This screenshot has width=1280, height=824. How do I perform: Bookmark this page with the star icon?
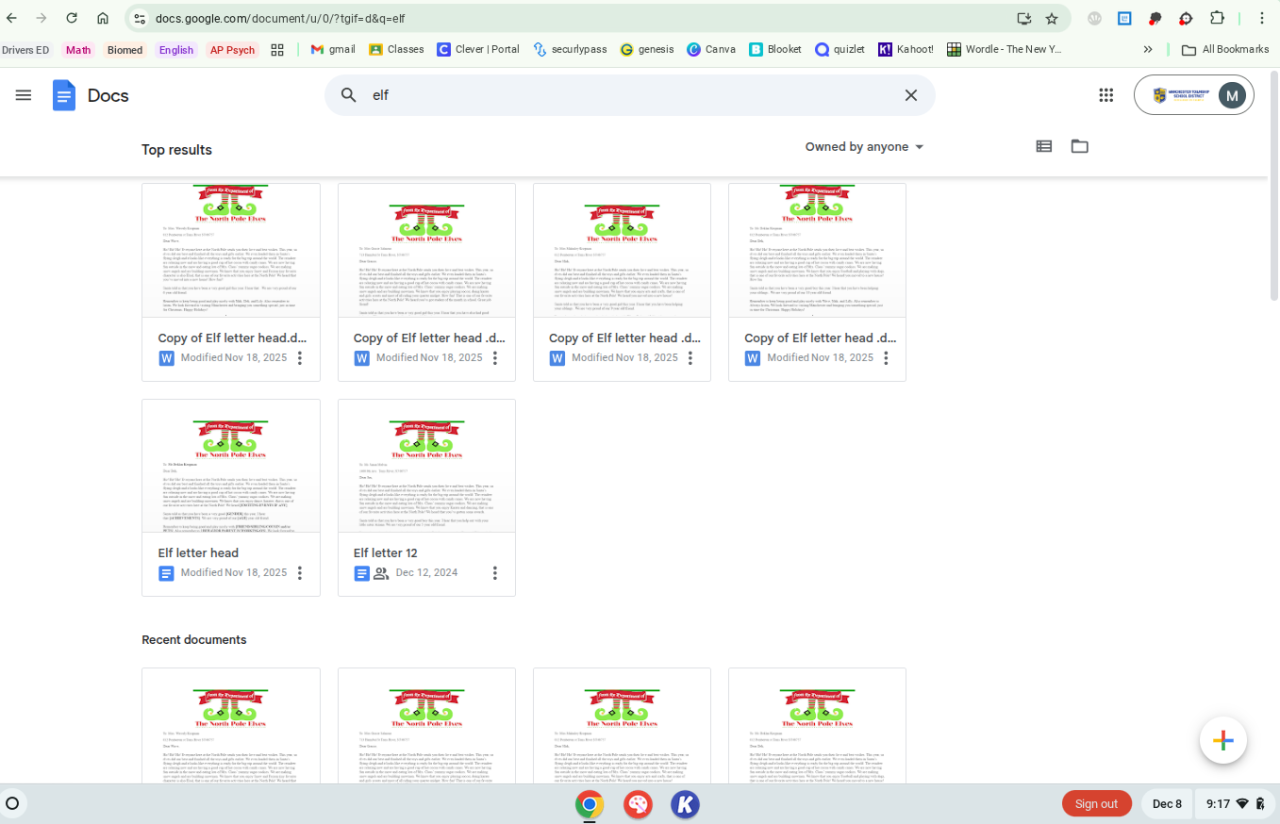point(1051,18)
